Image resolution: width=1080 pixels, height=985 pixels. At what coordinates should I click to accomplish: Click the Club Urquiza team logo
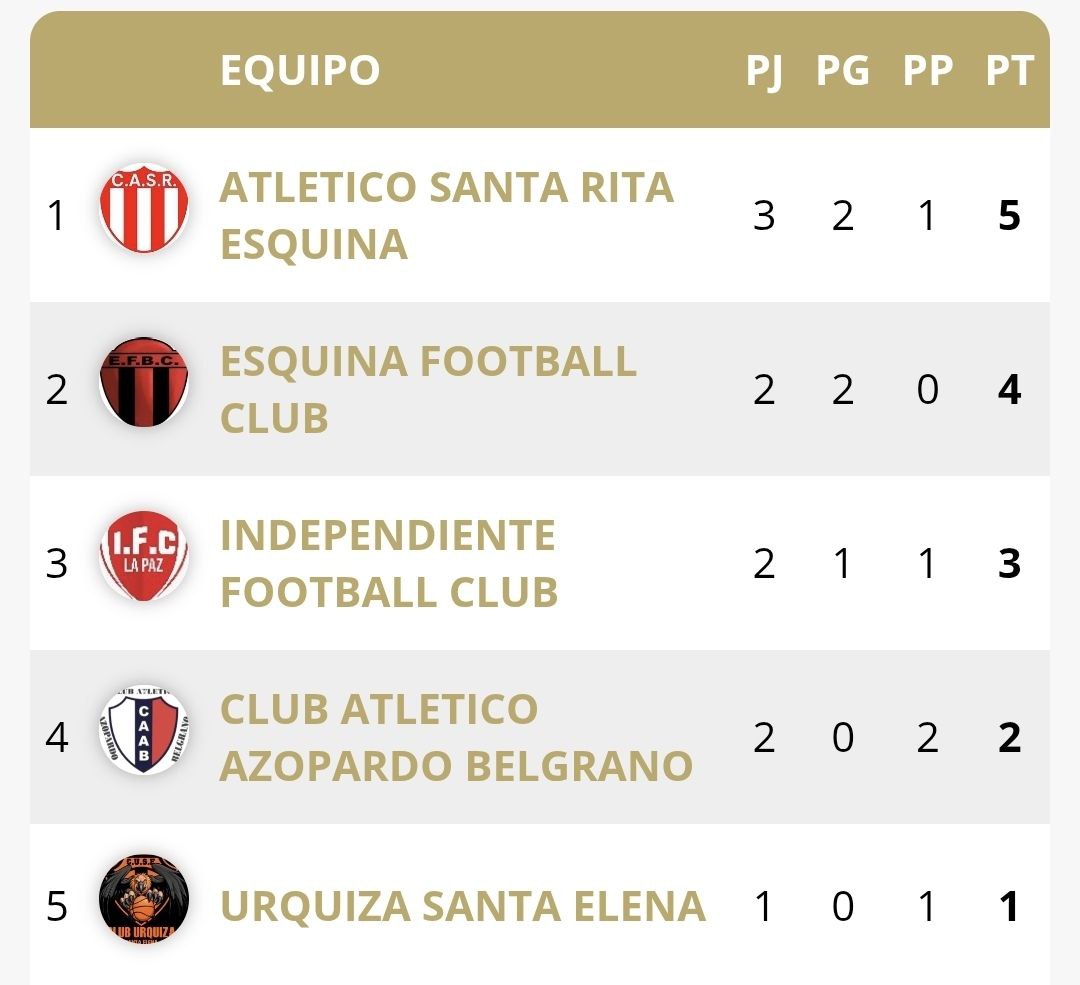(144, 900)
